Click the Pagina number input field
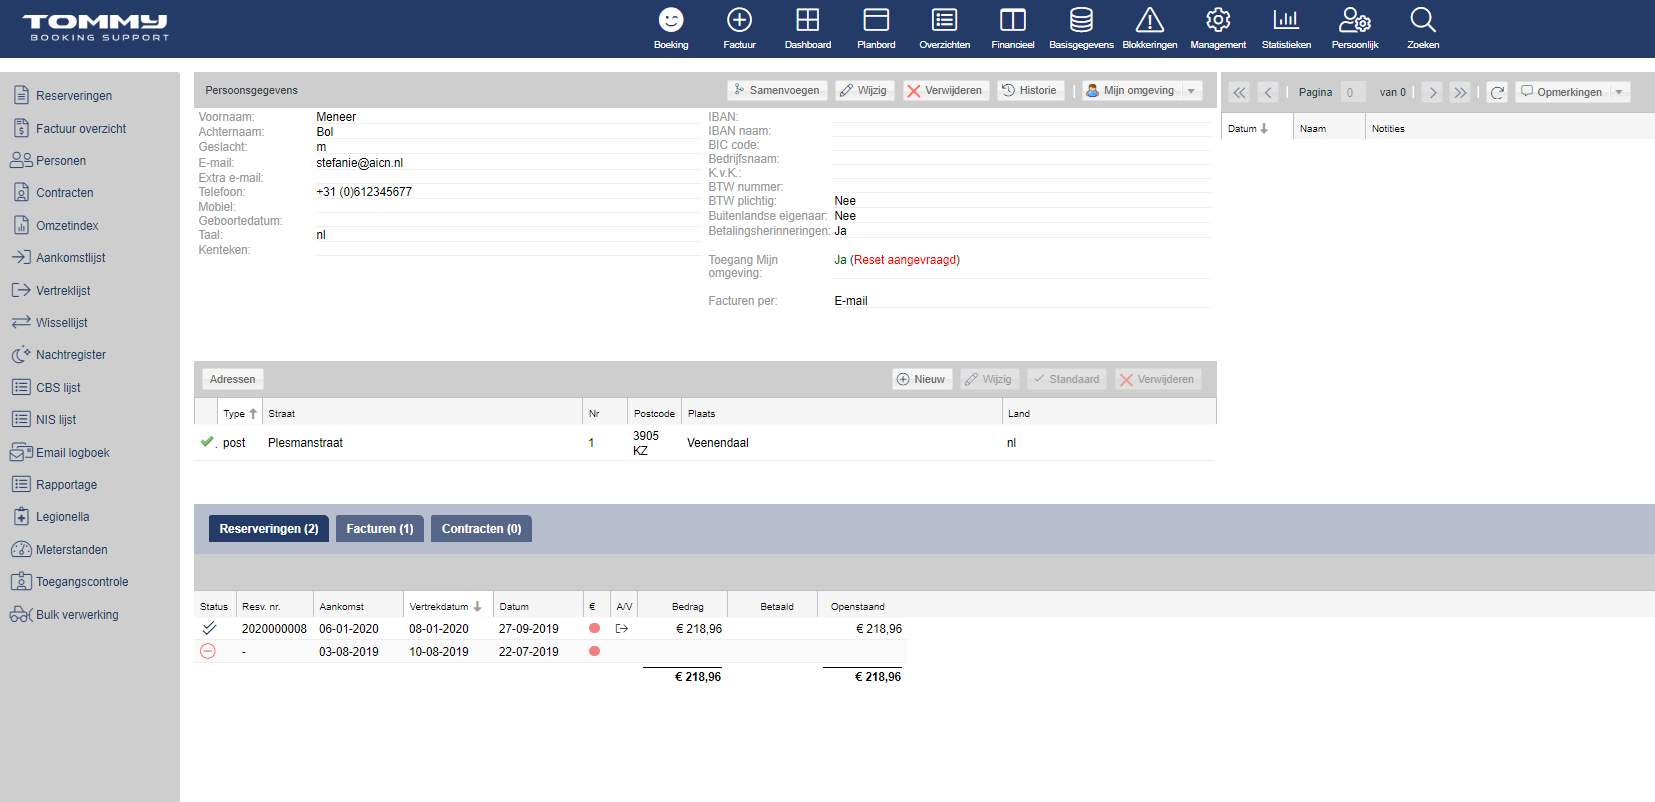Image resolution: width=1655 pixels, height=802 pixels. click(x=1352, y=92)
